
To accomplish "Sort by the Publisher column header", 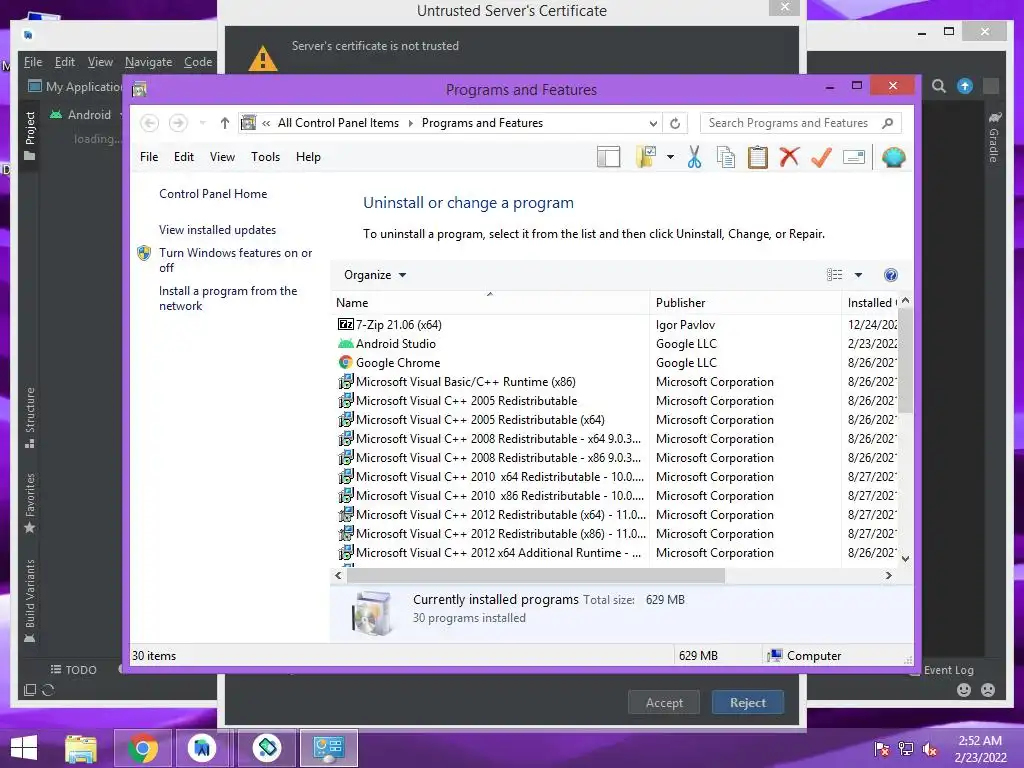I will click(745, 302).
